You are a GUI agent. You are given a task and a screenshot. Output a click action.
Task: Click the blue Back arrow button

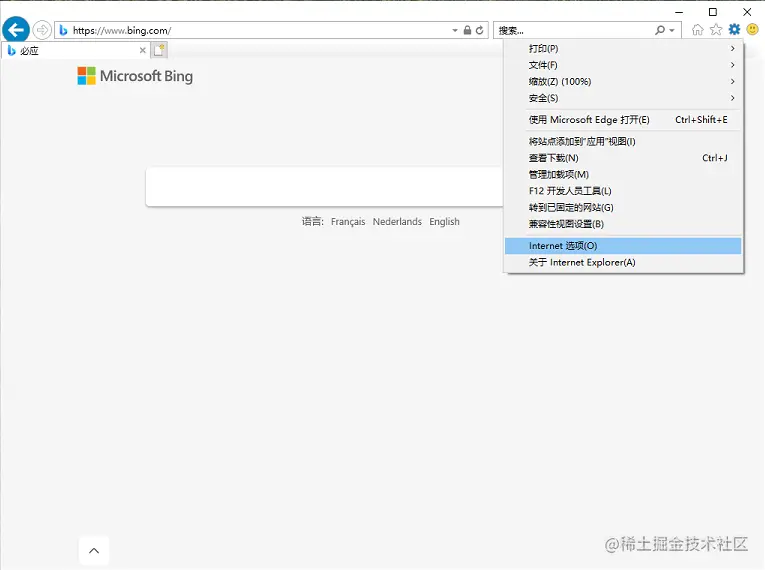coord(16,30)
